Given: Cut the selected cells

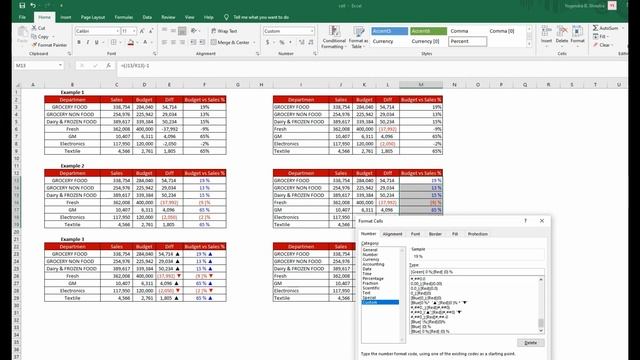Looking at the screenshot, I should point(38,28).
